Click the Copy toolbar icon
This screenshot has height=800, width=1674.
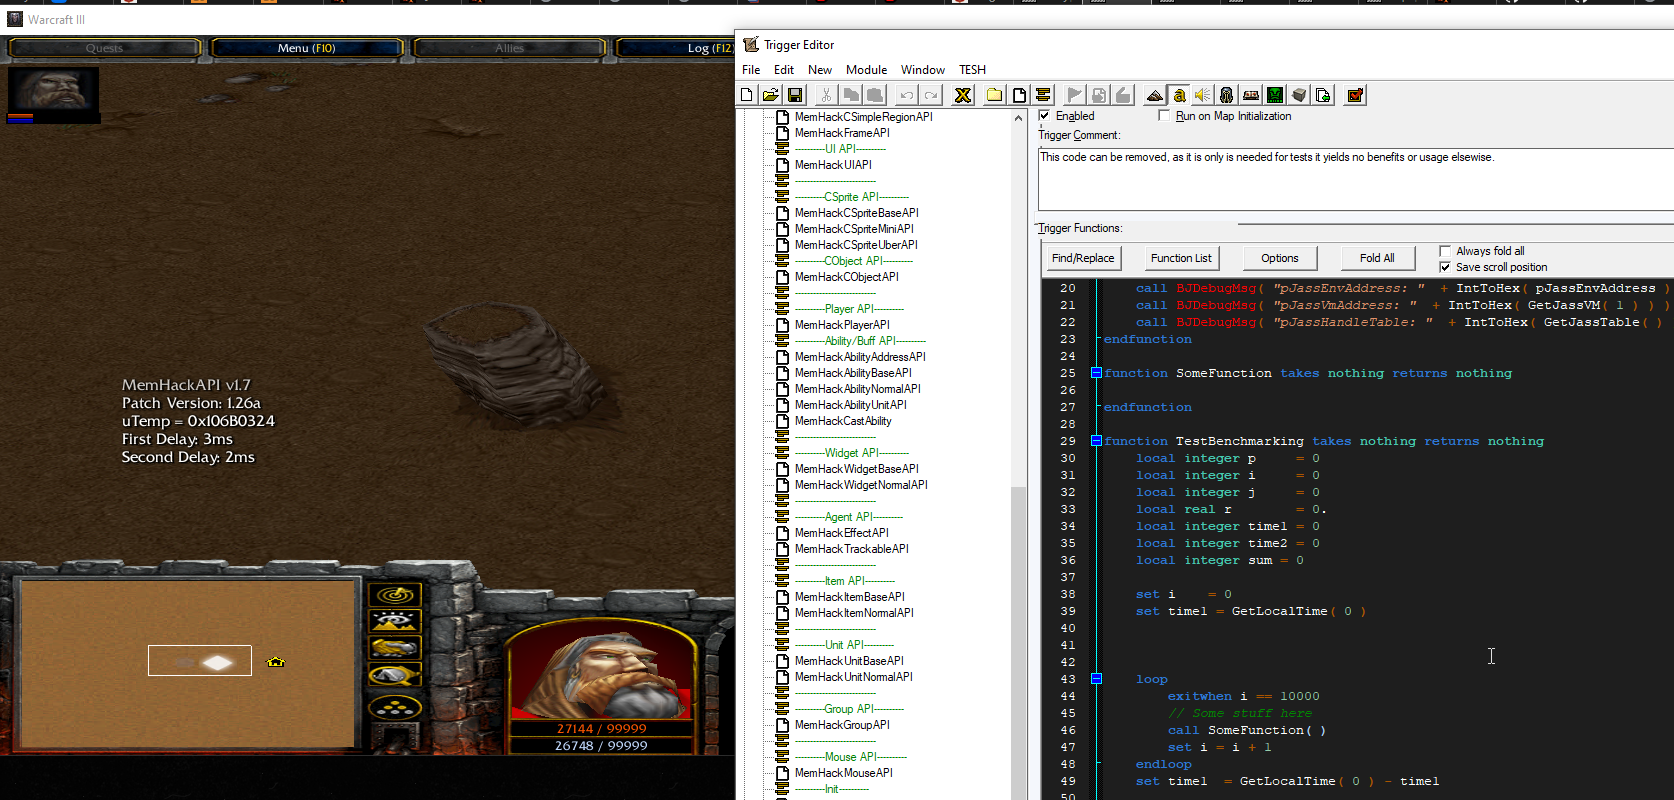[850, 95]
